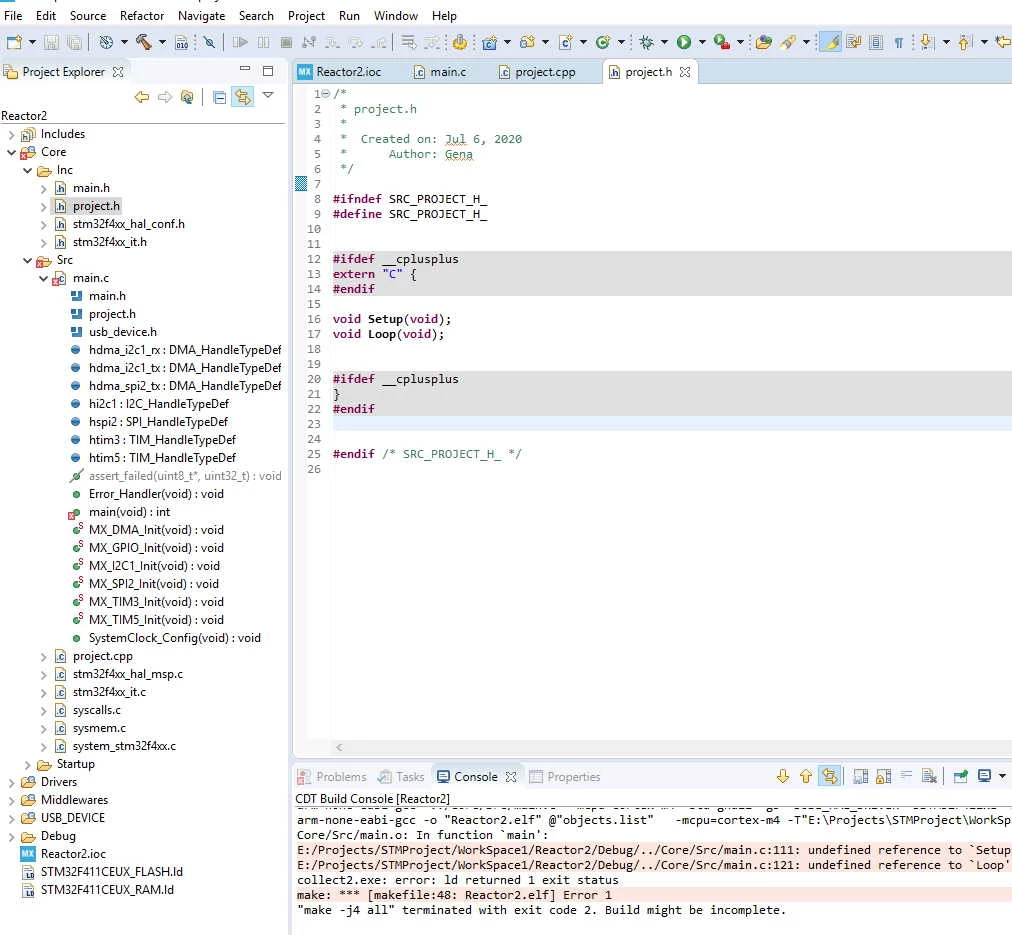Click Collapse All icon in Project Explorer
Viewport: 1012px width, 935px height.
point(219,97)
